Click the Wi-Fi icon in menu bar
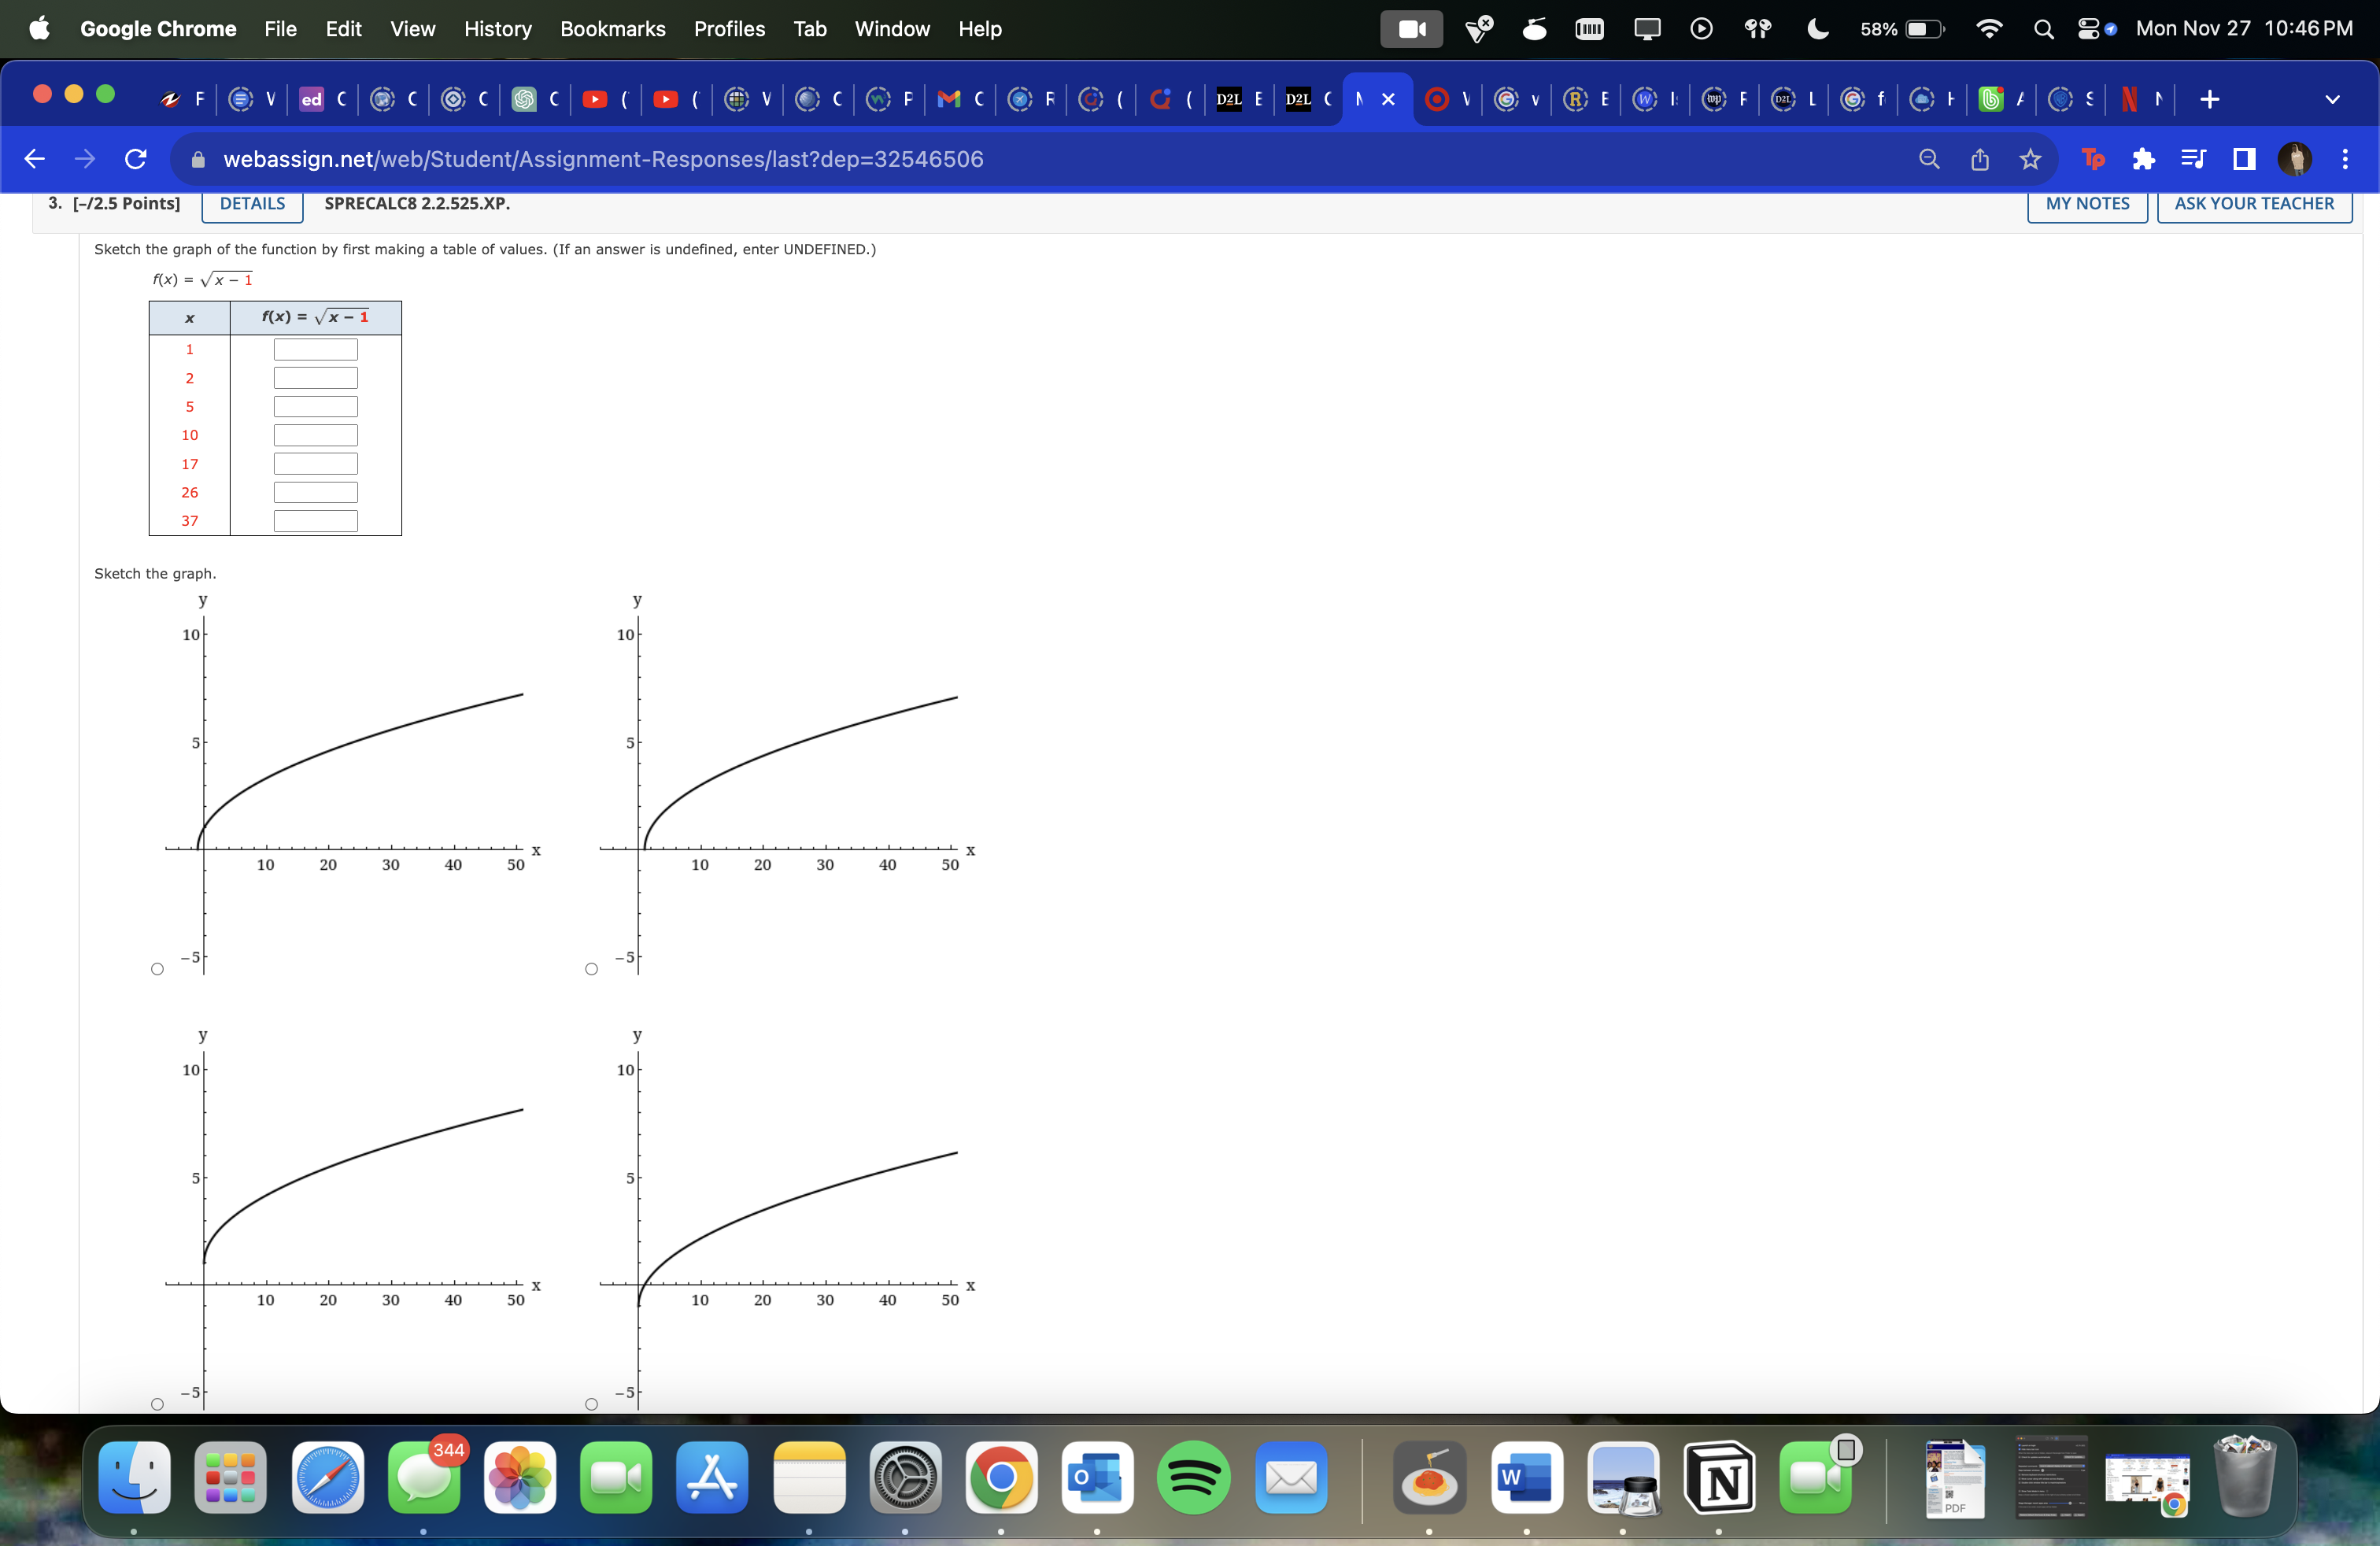Image resolution: width=2380 pixels, height=1546 pixels. pos(1989,29)
